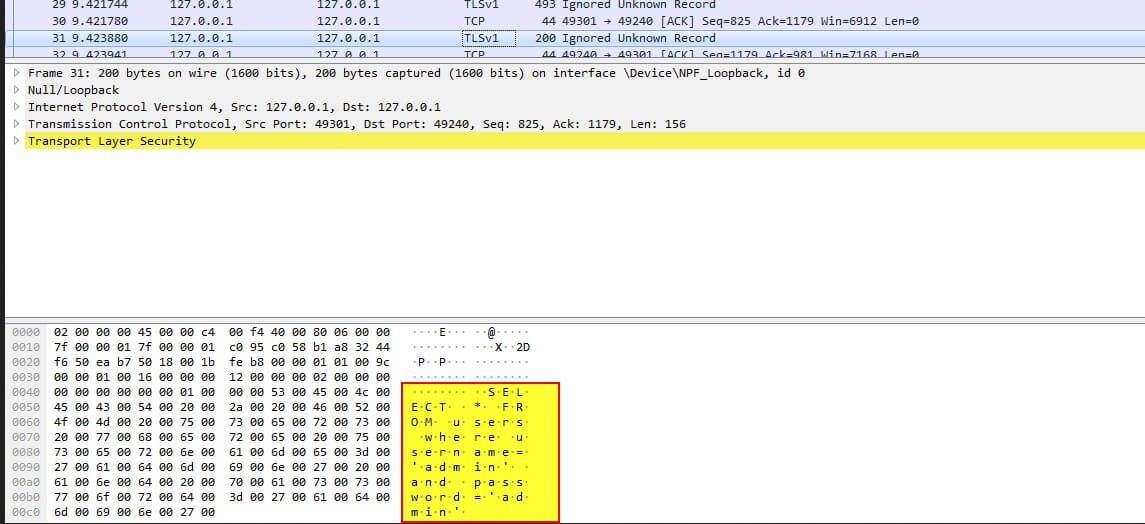
Task: Click hex offset 0020 row label
Action: (25, 362)
